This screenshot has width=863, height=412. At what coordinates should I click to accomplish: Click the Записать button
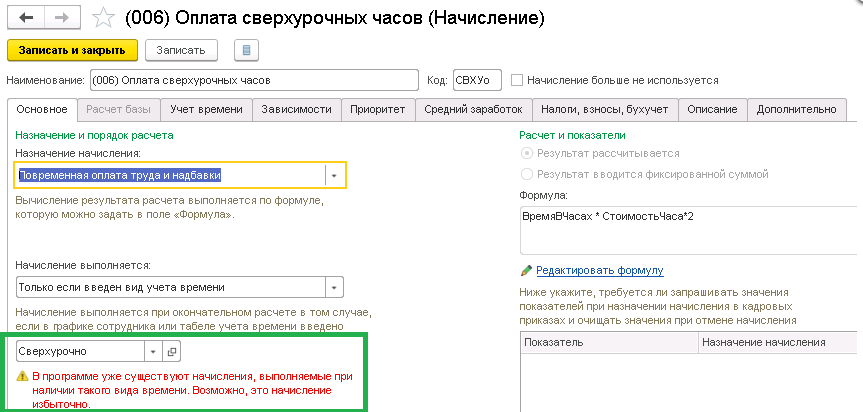click(x=181, y=50)
